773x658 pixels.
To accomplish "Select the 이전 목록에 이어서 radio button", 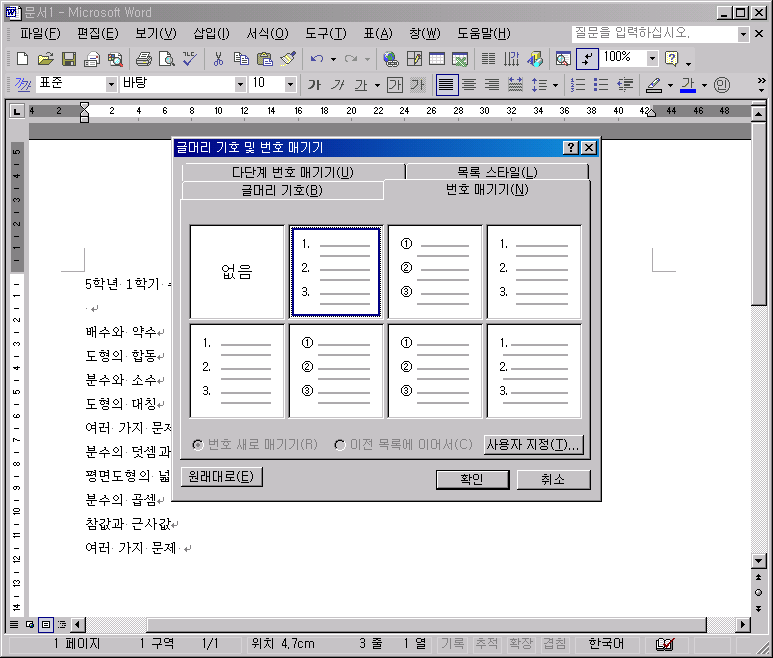I will click(340, 444).
